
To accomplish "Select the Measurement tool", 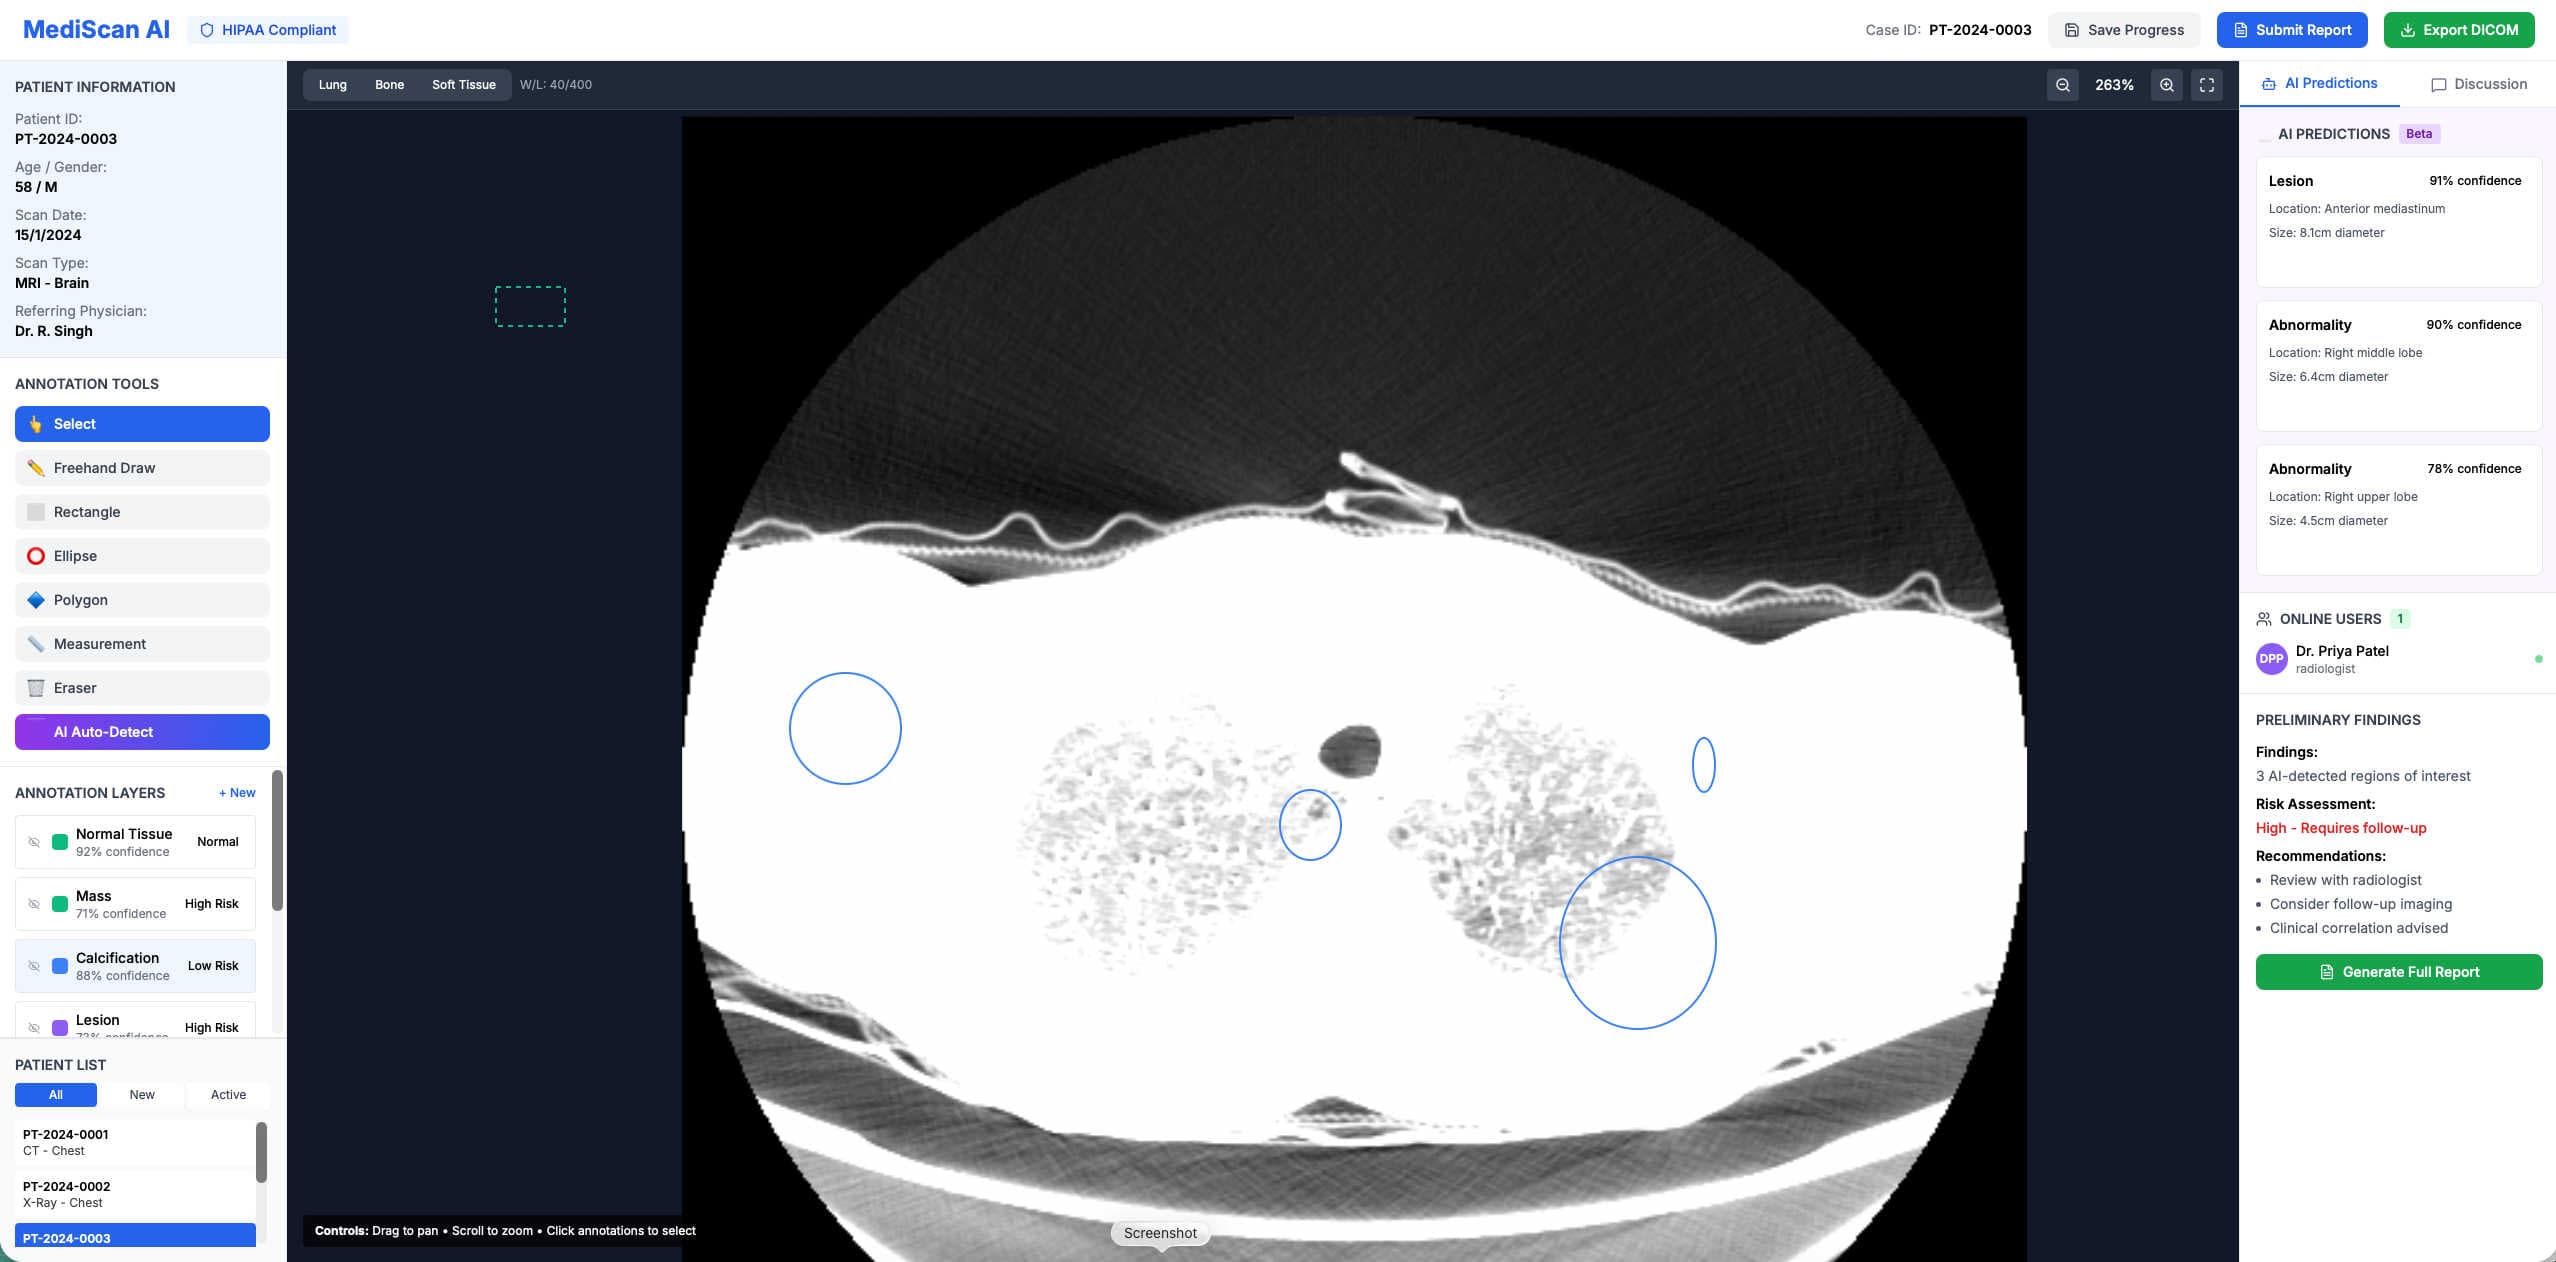I will pyautogui.click(x=141, y=643).
